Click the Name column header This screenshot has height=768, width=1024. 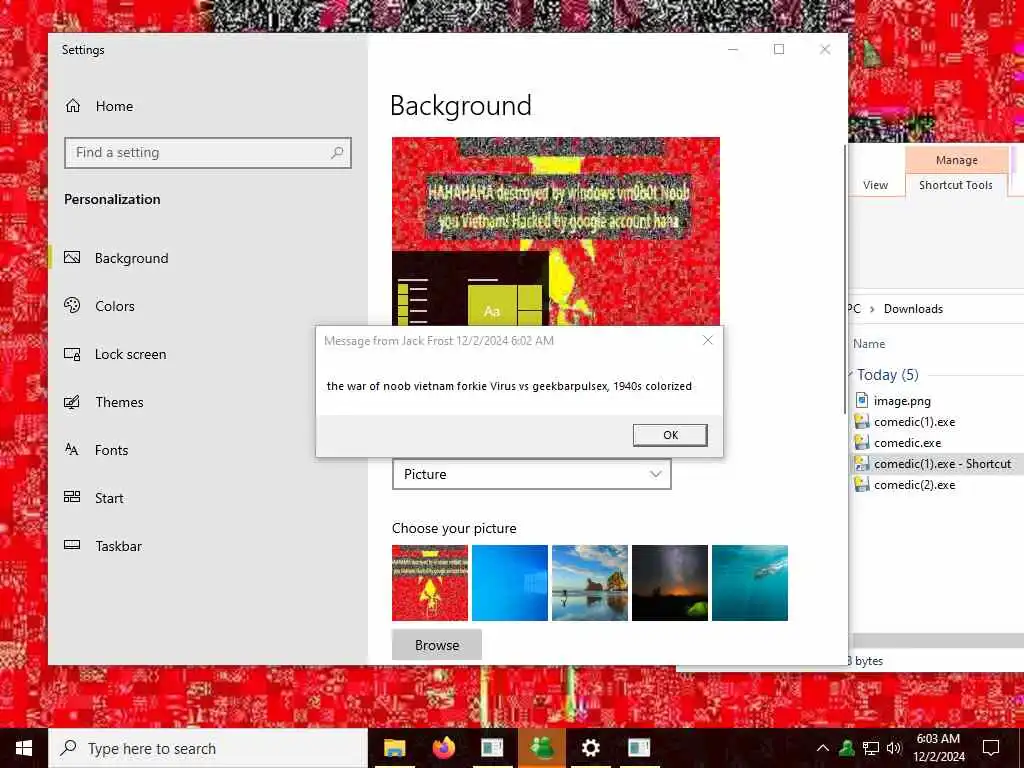869,344
